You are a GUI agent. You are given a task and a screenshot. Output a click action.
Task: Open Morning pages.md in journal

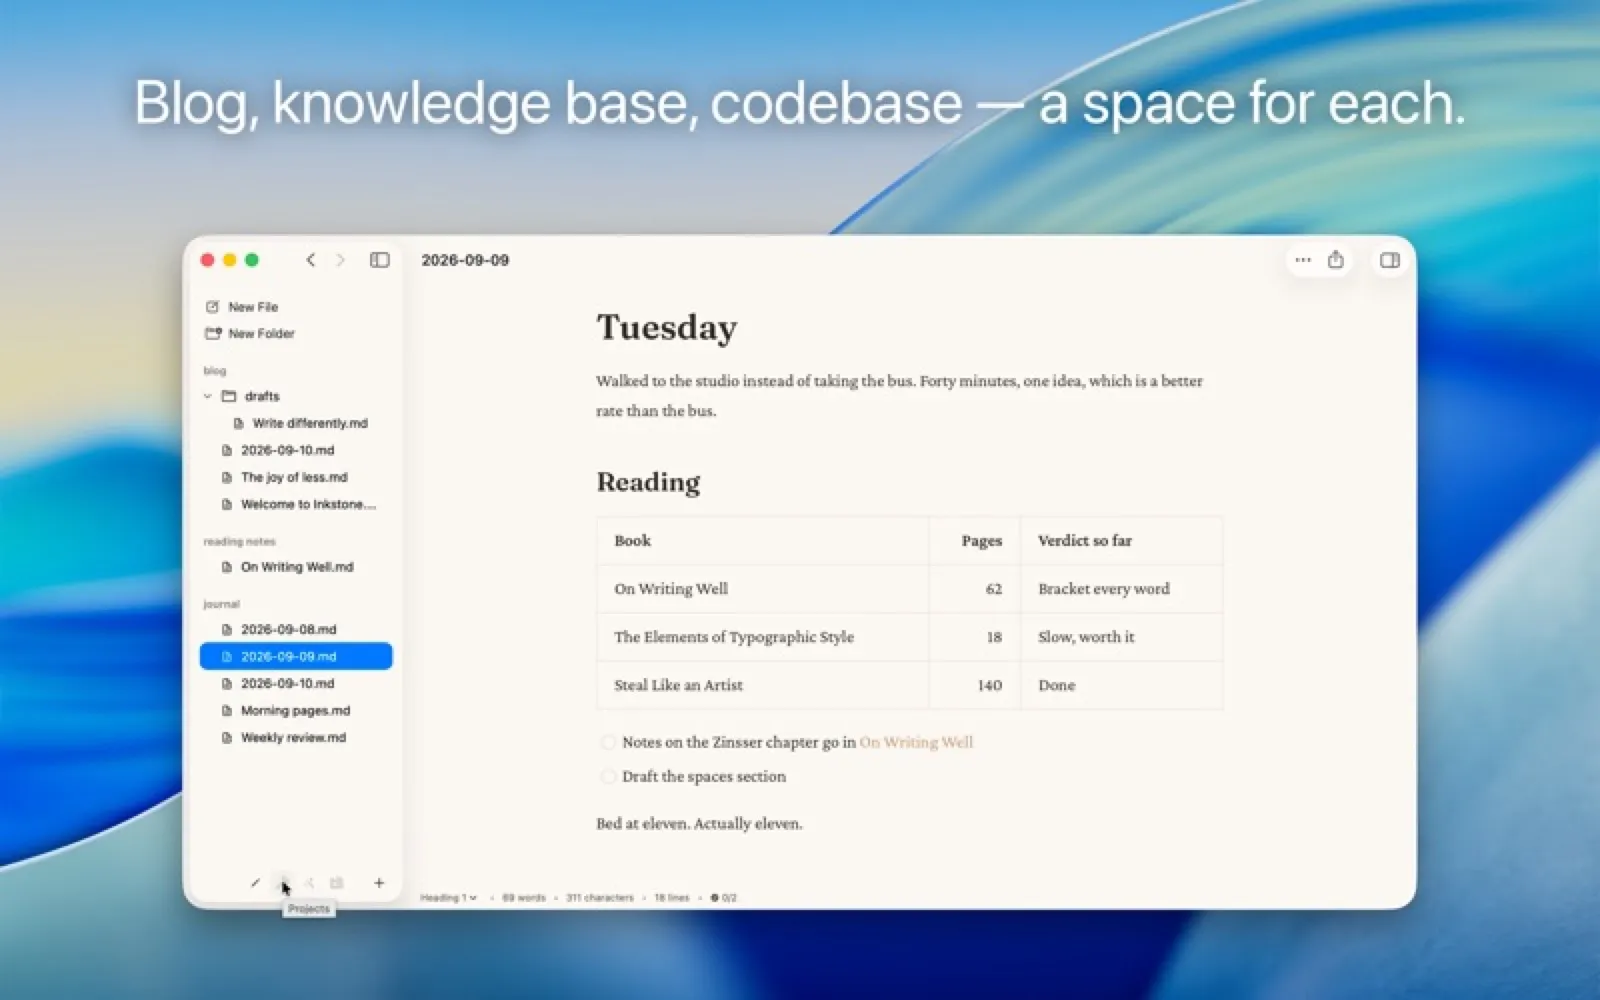pyautogui.click(x=296, y=711)
